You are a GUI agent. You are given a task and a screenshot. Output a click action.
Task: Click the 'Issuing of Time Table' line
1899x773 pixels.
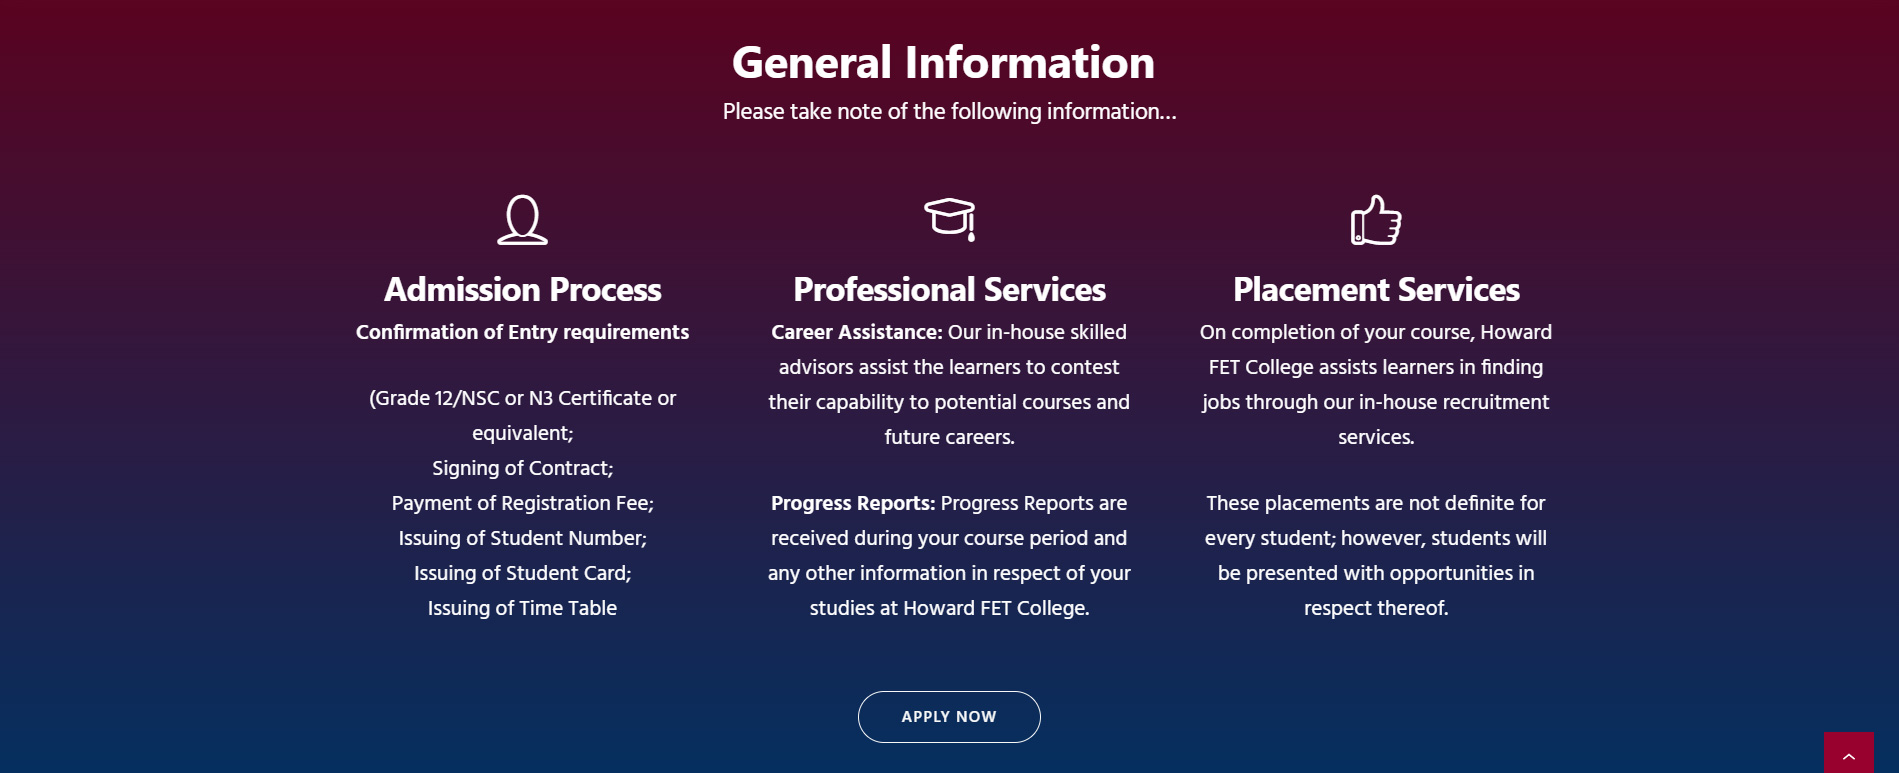click(x=522, y=608)
